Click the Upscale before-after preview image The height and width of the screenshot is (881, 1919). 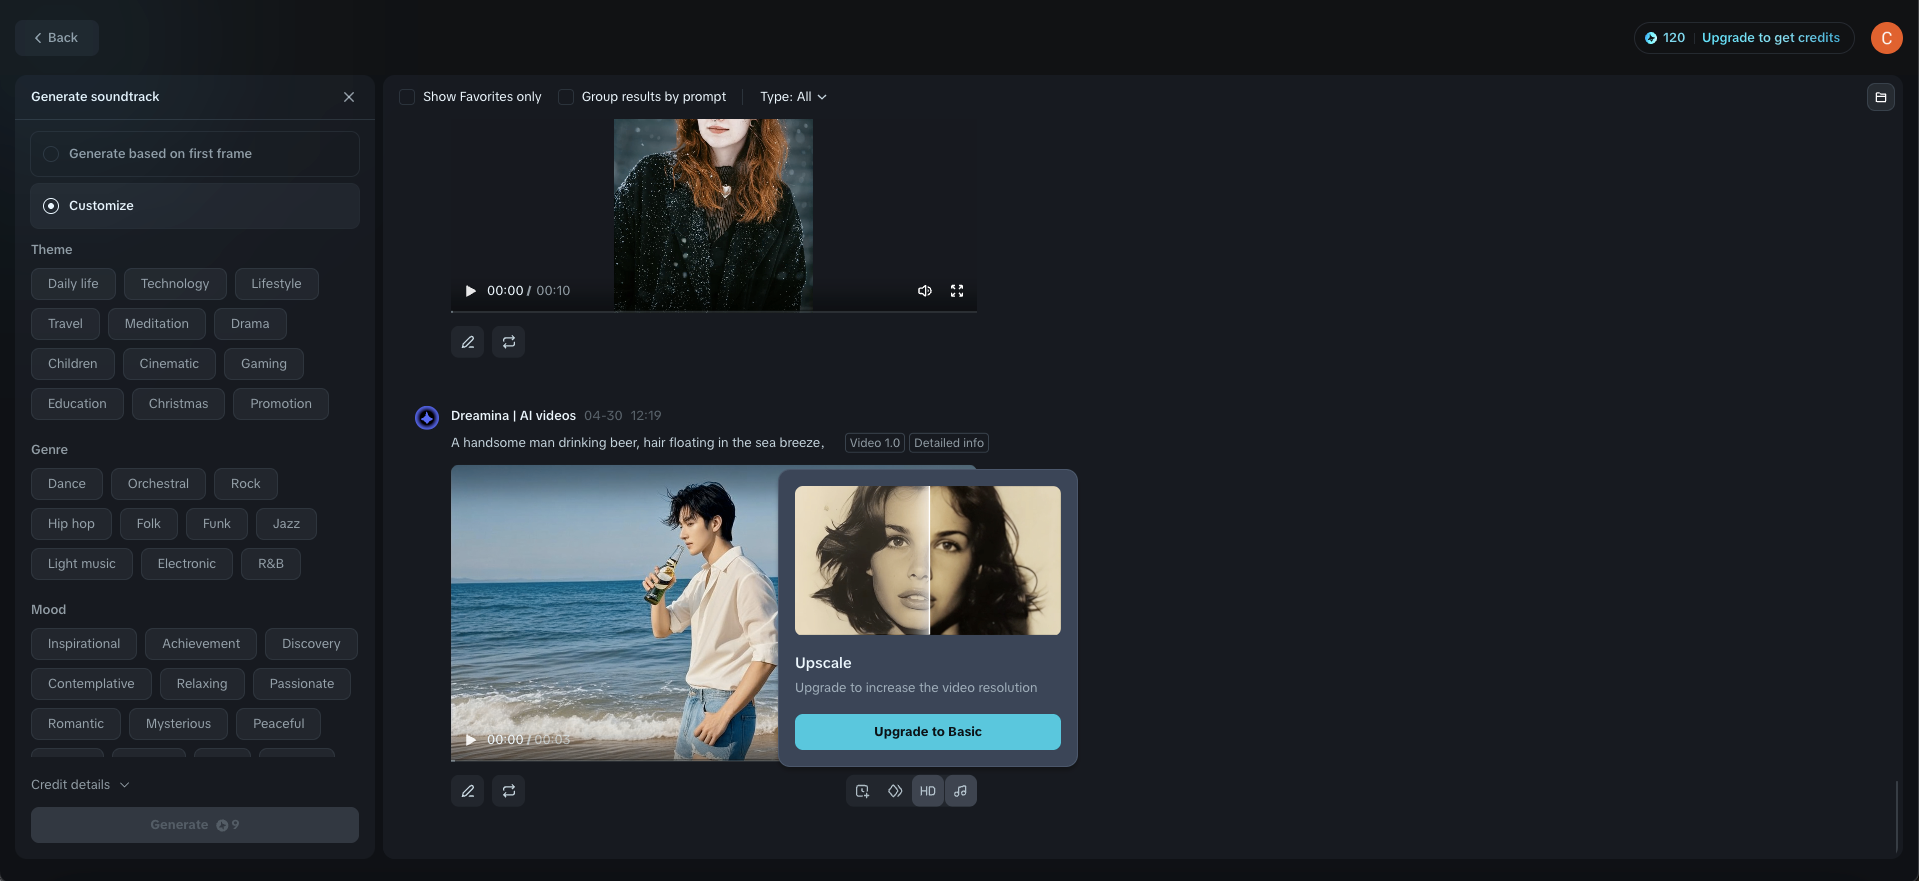pyautogui.click(x=928, y=561)
